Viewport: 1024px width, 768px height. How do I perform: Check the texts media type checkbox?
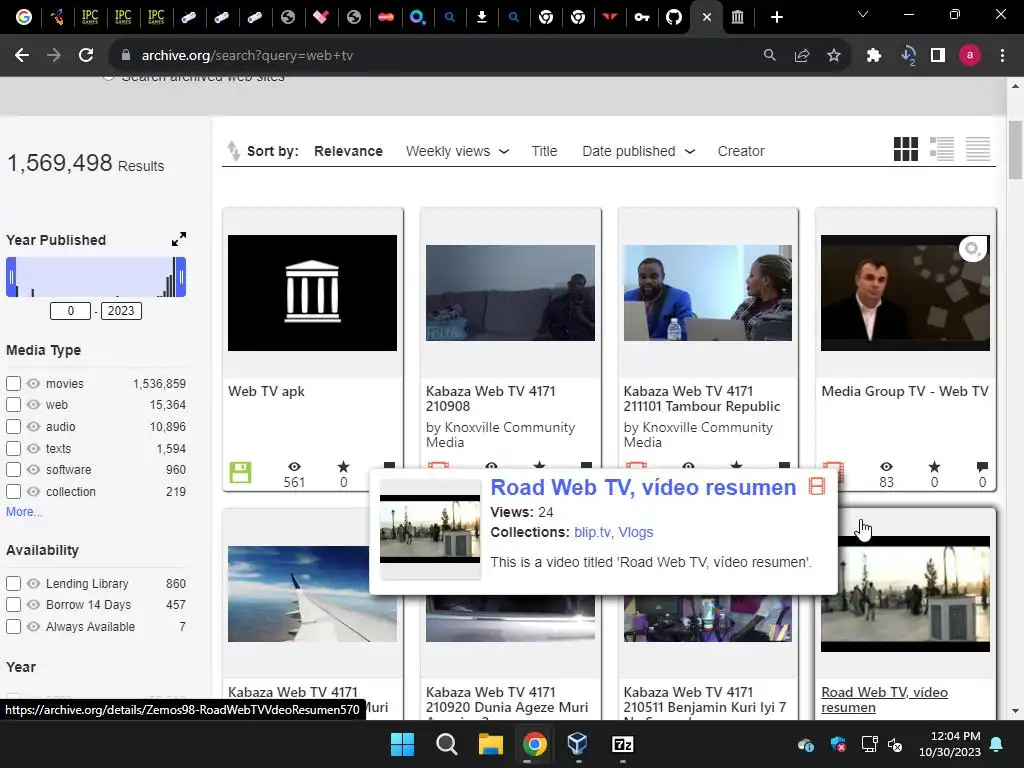pos(13,449)
